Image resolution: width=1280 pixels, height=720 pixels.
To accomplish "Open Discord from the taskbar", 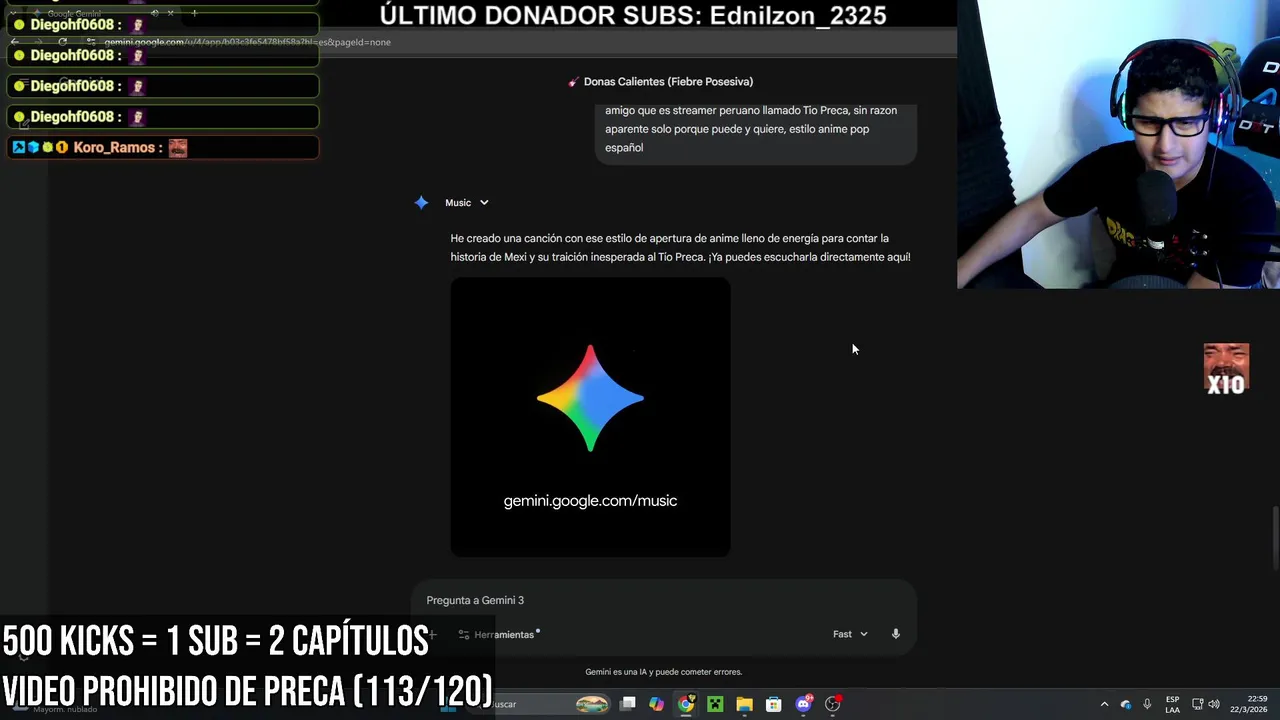I will point(803,704).
